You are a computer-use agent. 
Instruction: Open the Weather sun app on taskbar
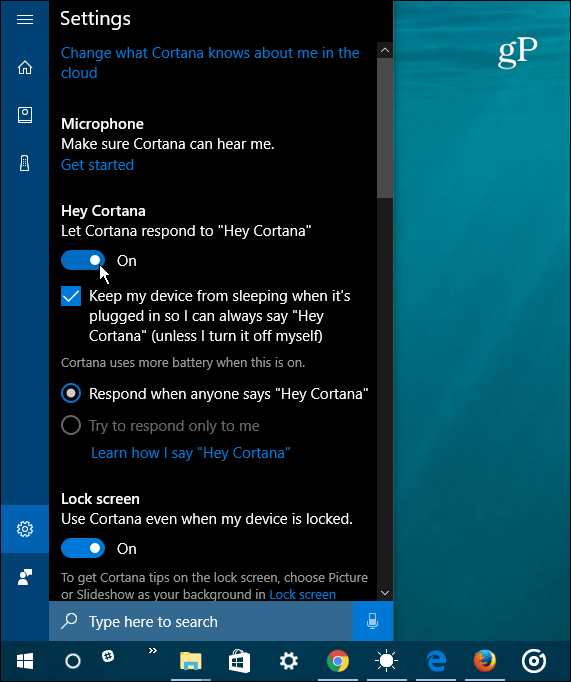[x=386, y=662]
